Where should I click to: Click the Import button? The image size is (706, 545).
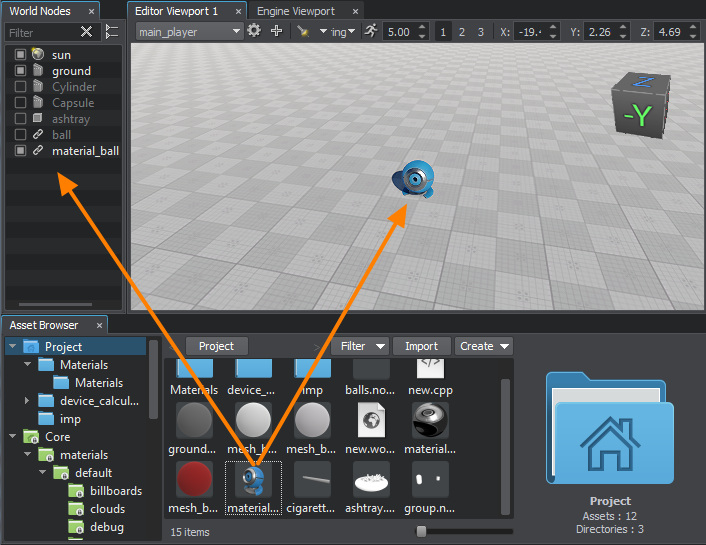coord(421,346)
